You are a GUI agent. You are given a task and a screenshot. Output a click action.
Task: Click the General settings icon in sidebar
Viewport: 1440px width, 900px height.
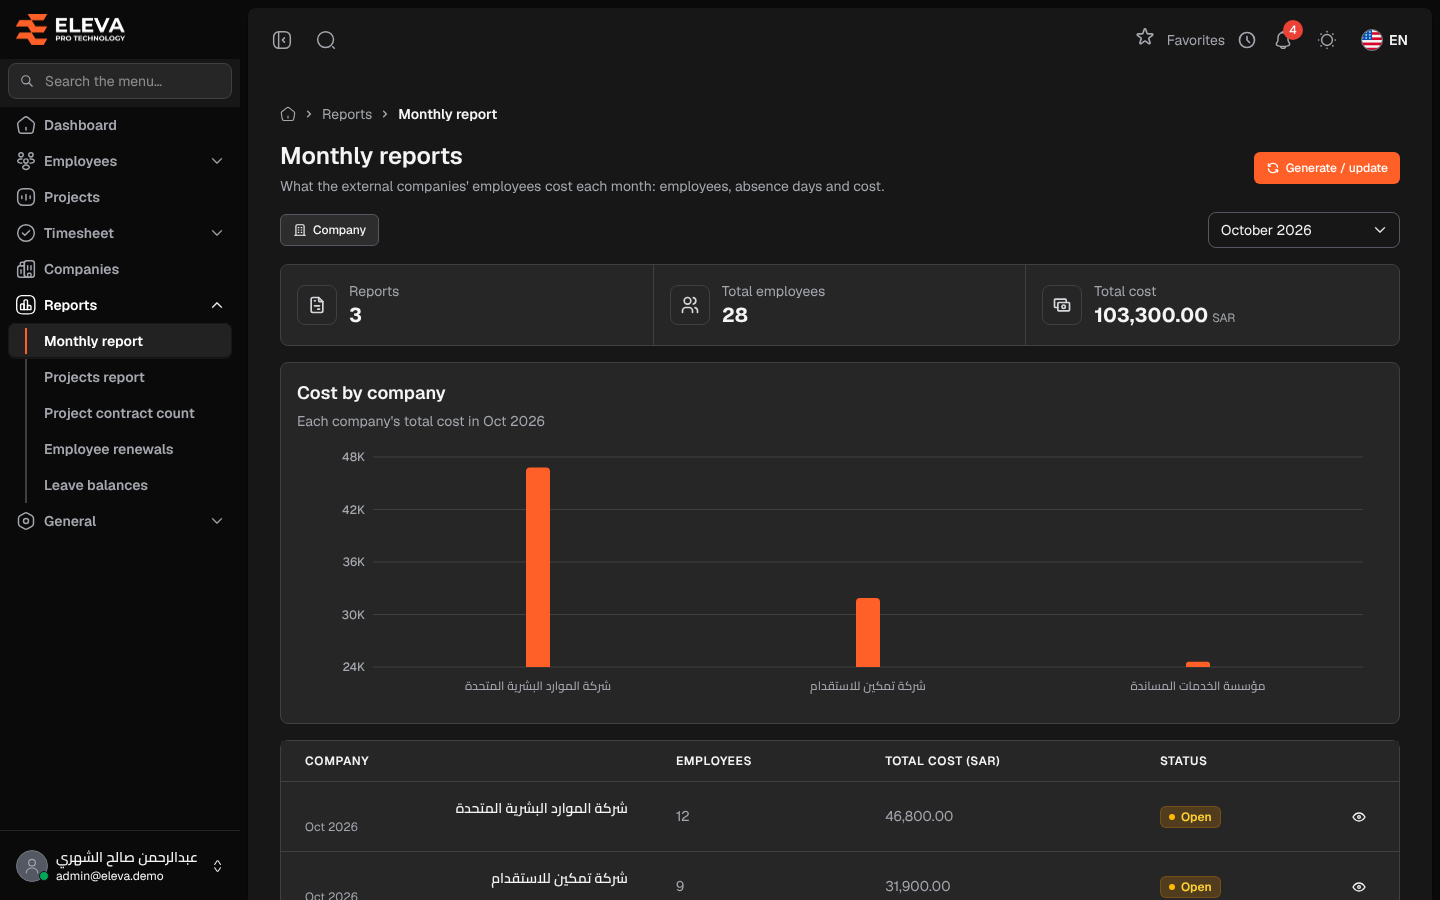coord(26,521)
